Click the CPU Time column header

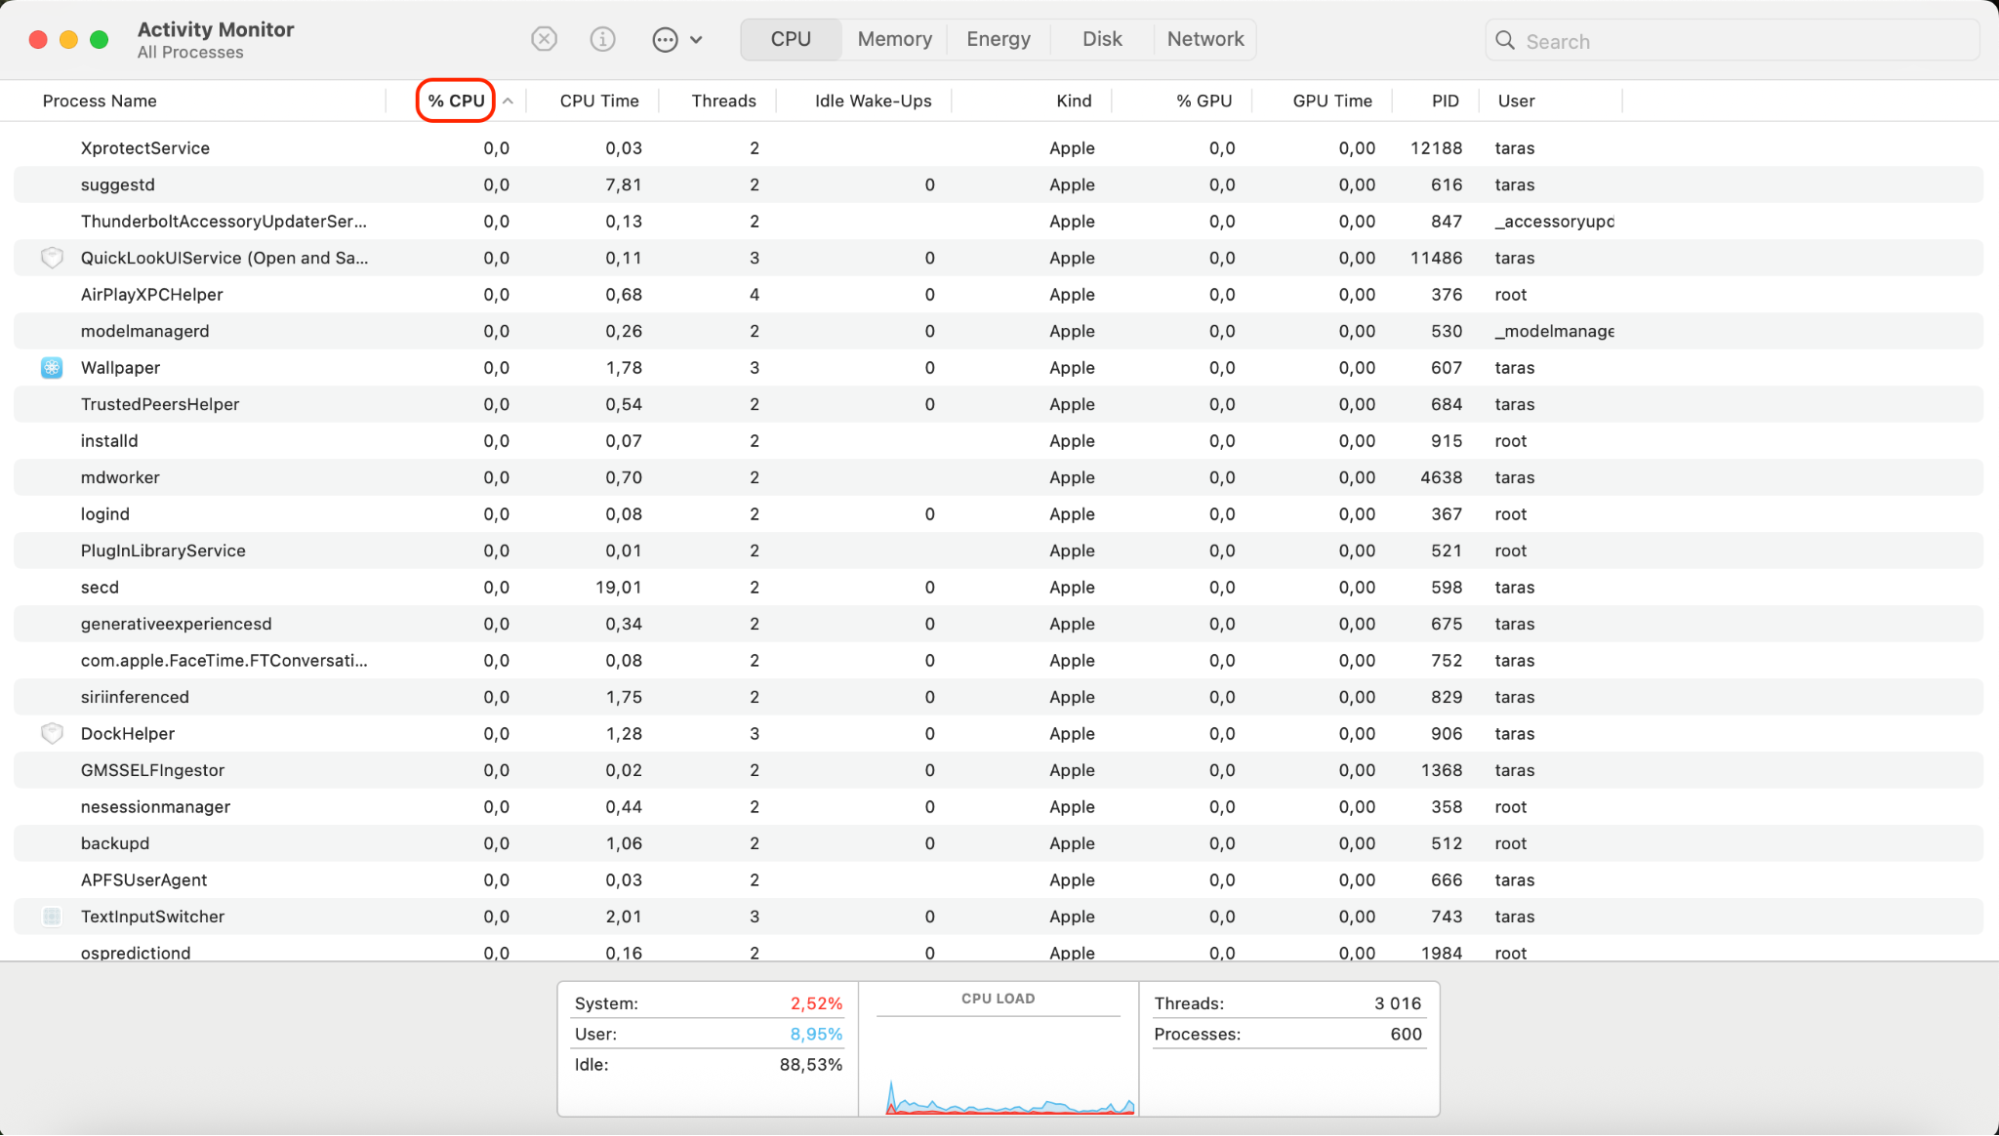point(598,100)
